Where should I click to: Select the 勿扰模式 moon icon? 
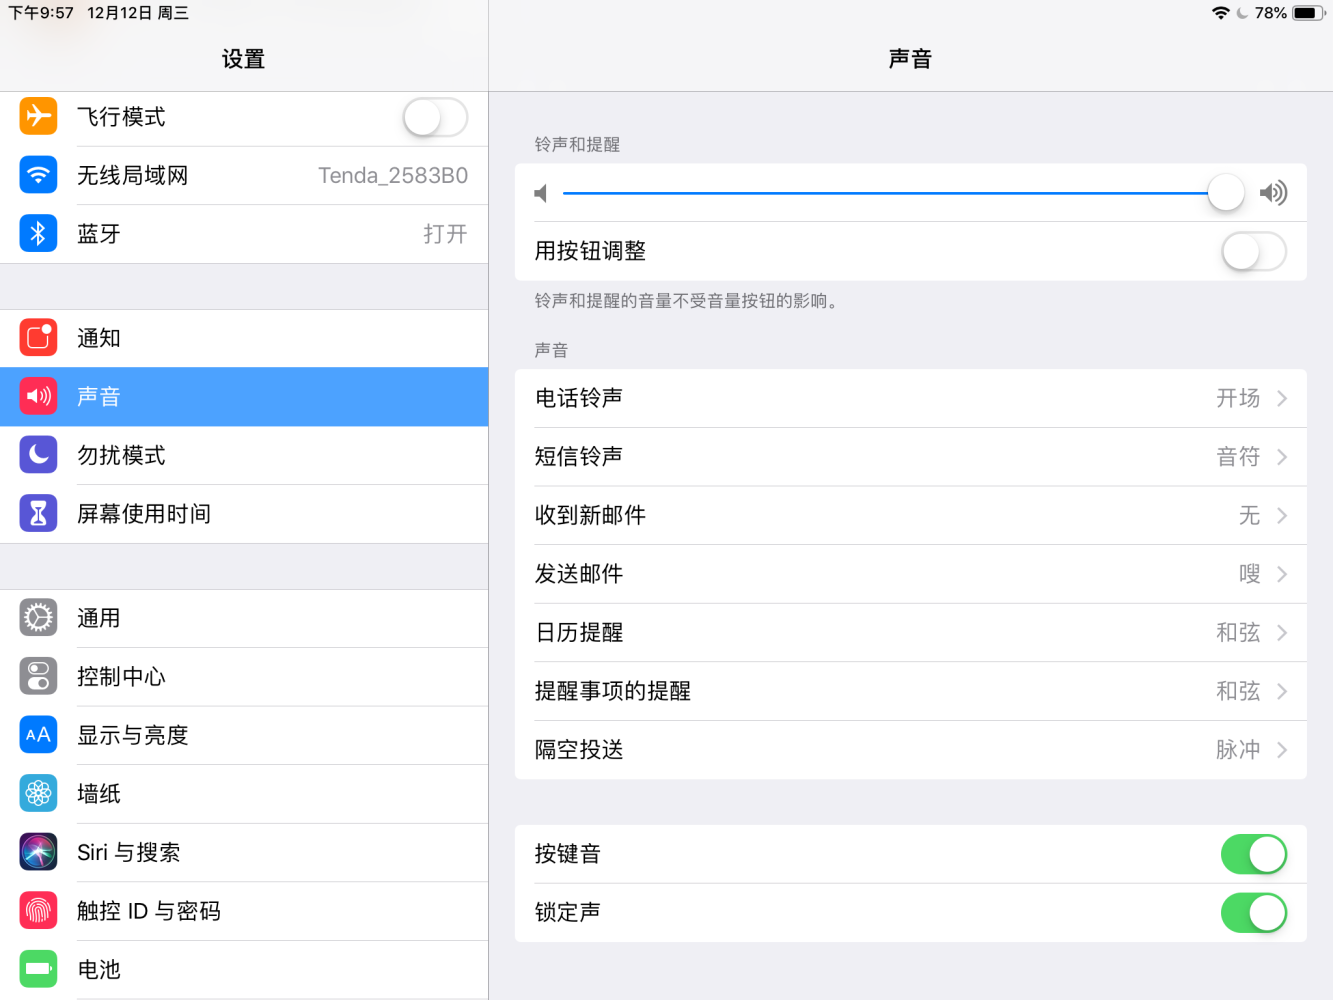[38, 455]
